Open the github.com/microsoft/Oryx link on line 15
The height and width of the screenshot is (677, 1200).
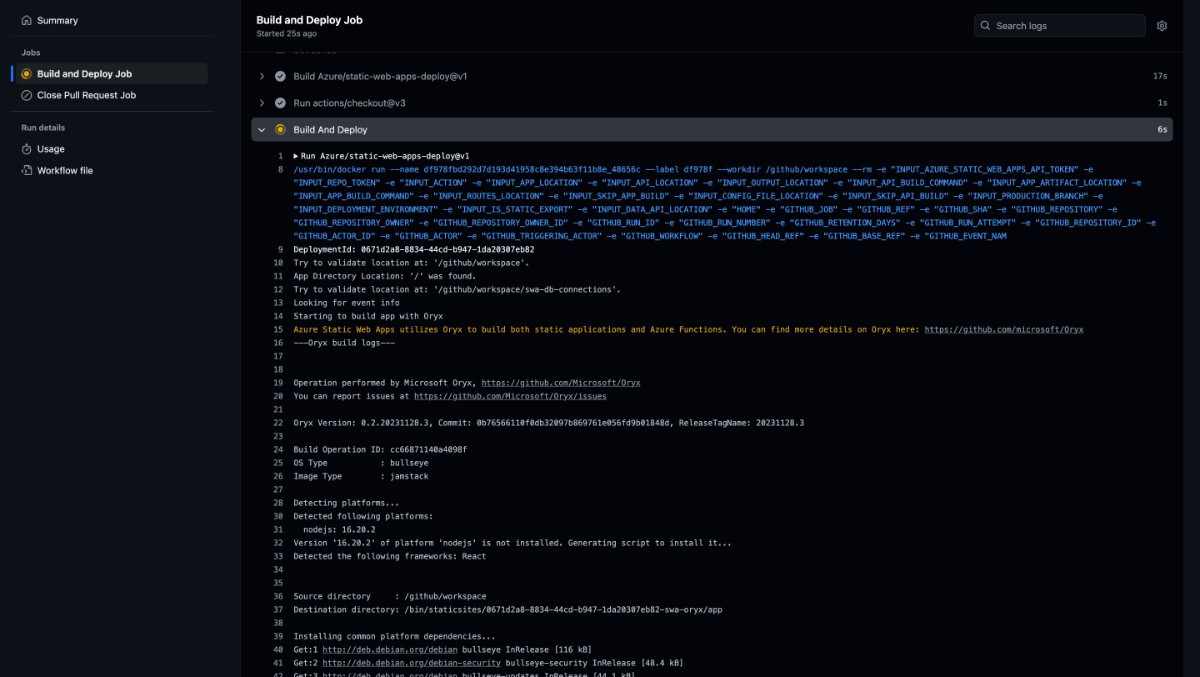click(x=1003, y=329)
